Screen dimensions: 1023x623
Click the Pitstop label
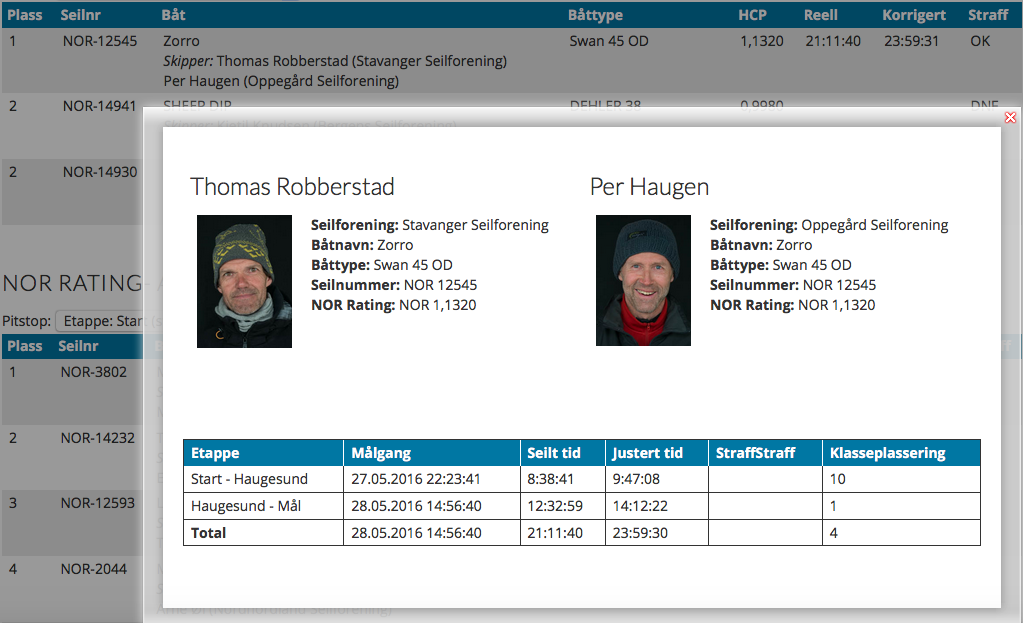pos(26,321)
